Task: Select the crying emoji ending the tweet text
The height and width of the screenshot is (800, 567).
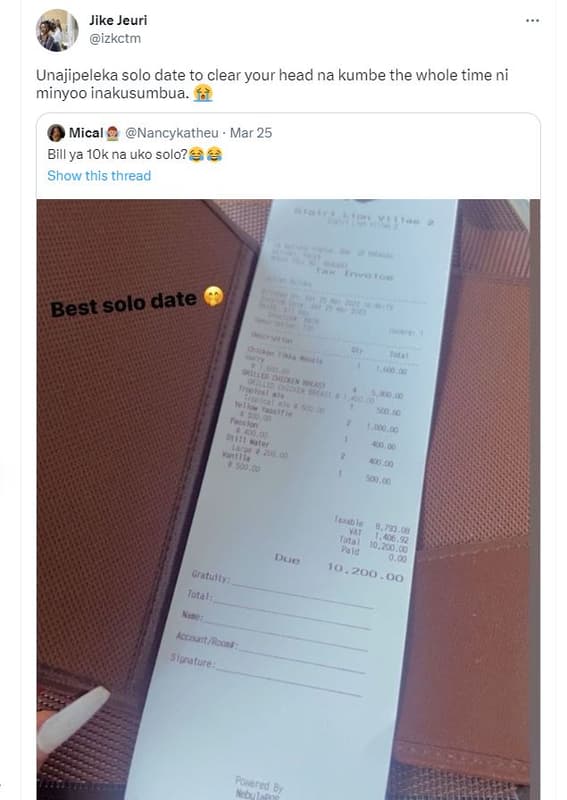Action: (x=203, y=93)
